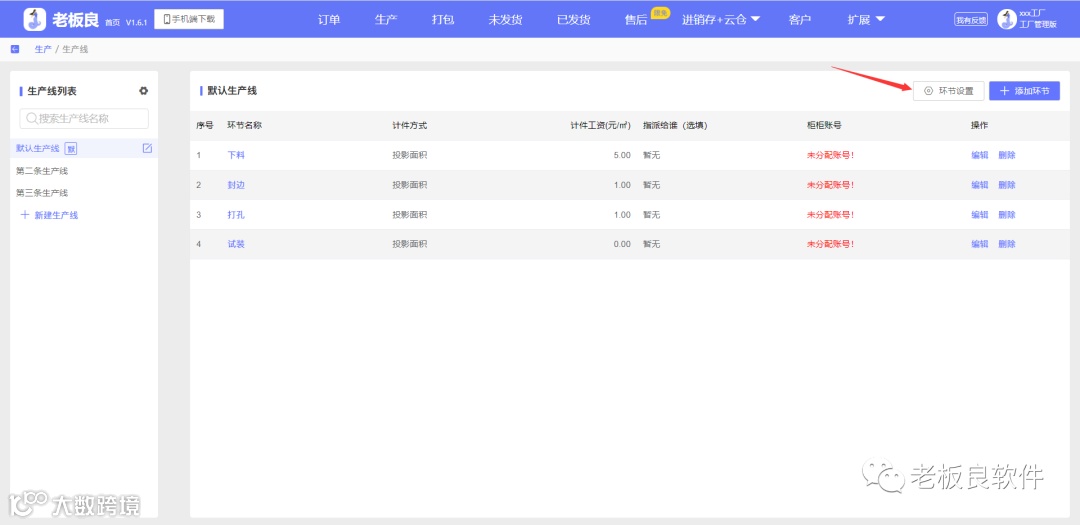Screen dimensions: 1080x525
Task: Click 新建生产线 to add a line
Action: click(x=49, y=215)
